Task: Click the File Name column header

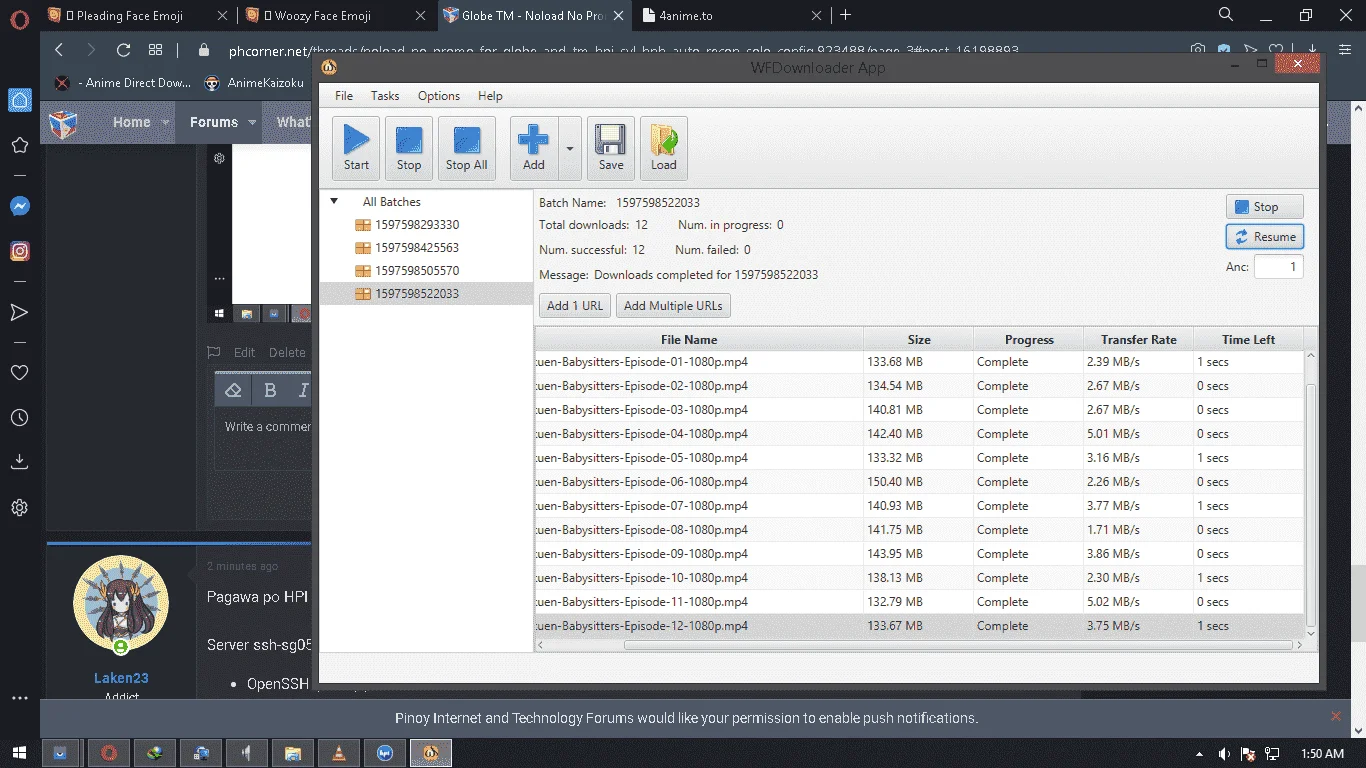Action: coord(689,340)
